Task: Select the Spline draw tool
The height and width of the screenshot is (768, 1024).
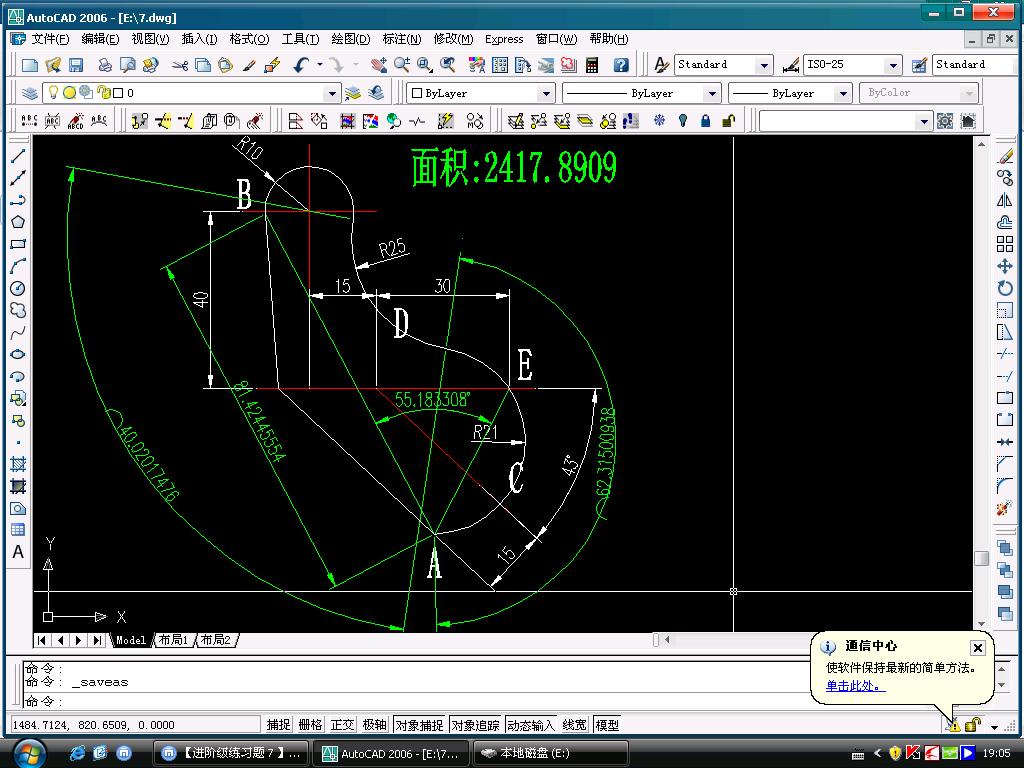Action: pyautogui.click(x=18, y=332)
